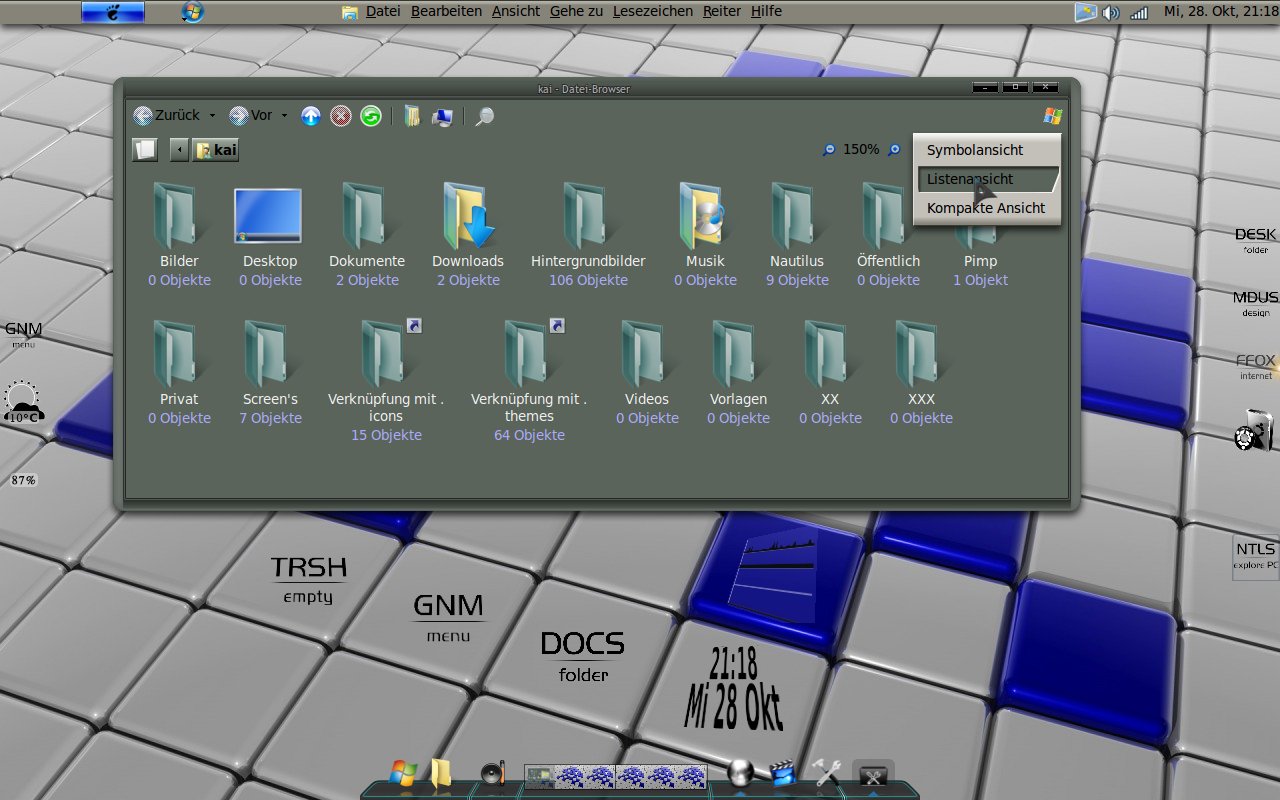
Task: Open the NTLS explore PC launcher
Action: (1256, 556)
